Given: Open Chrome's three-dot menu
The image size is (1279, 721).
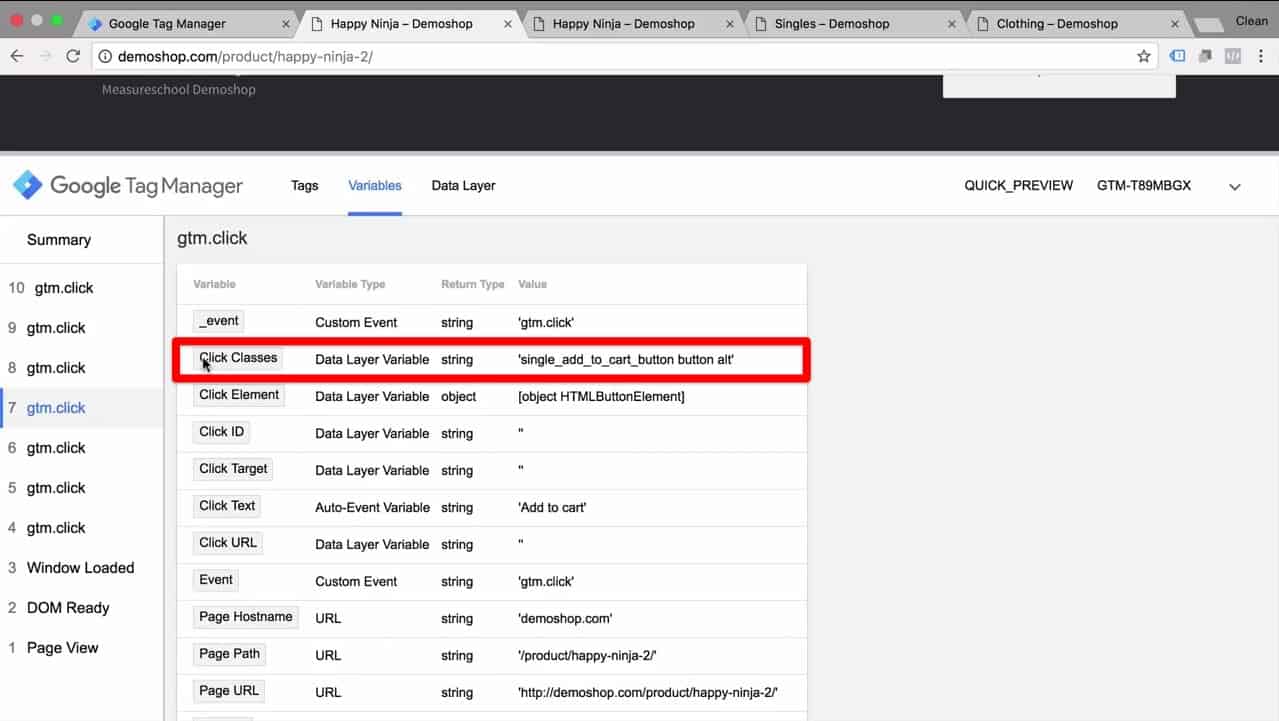Looking at the screenshot, I should tap(1262, 57).
